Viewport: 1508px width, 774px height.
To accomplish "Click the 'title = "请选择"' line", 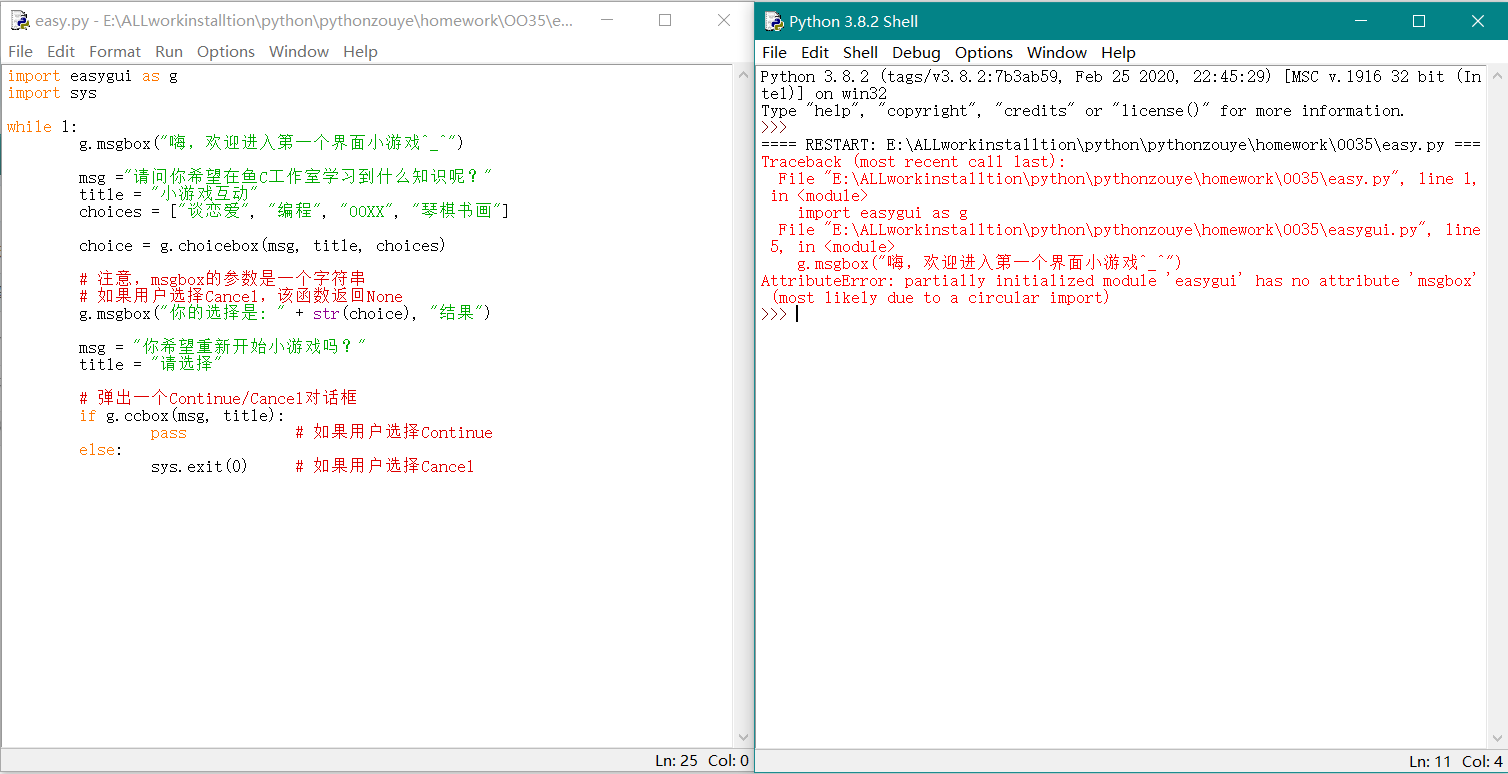I will [150, 364].
